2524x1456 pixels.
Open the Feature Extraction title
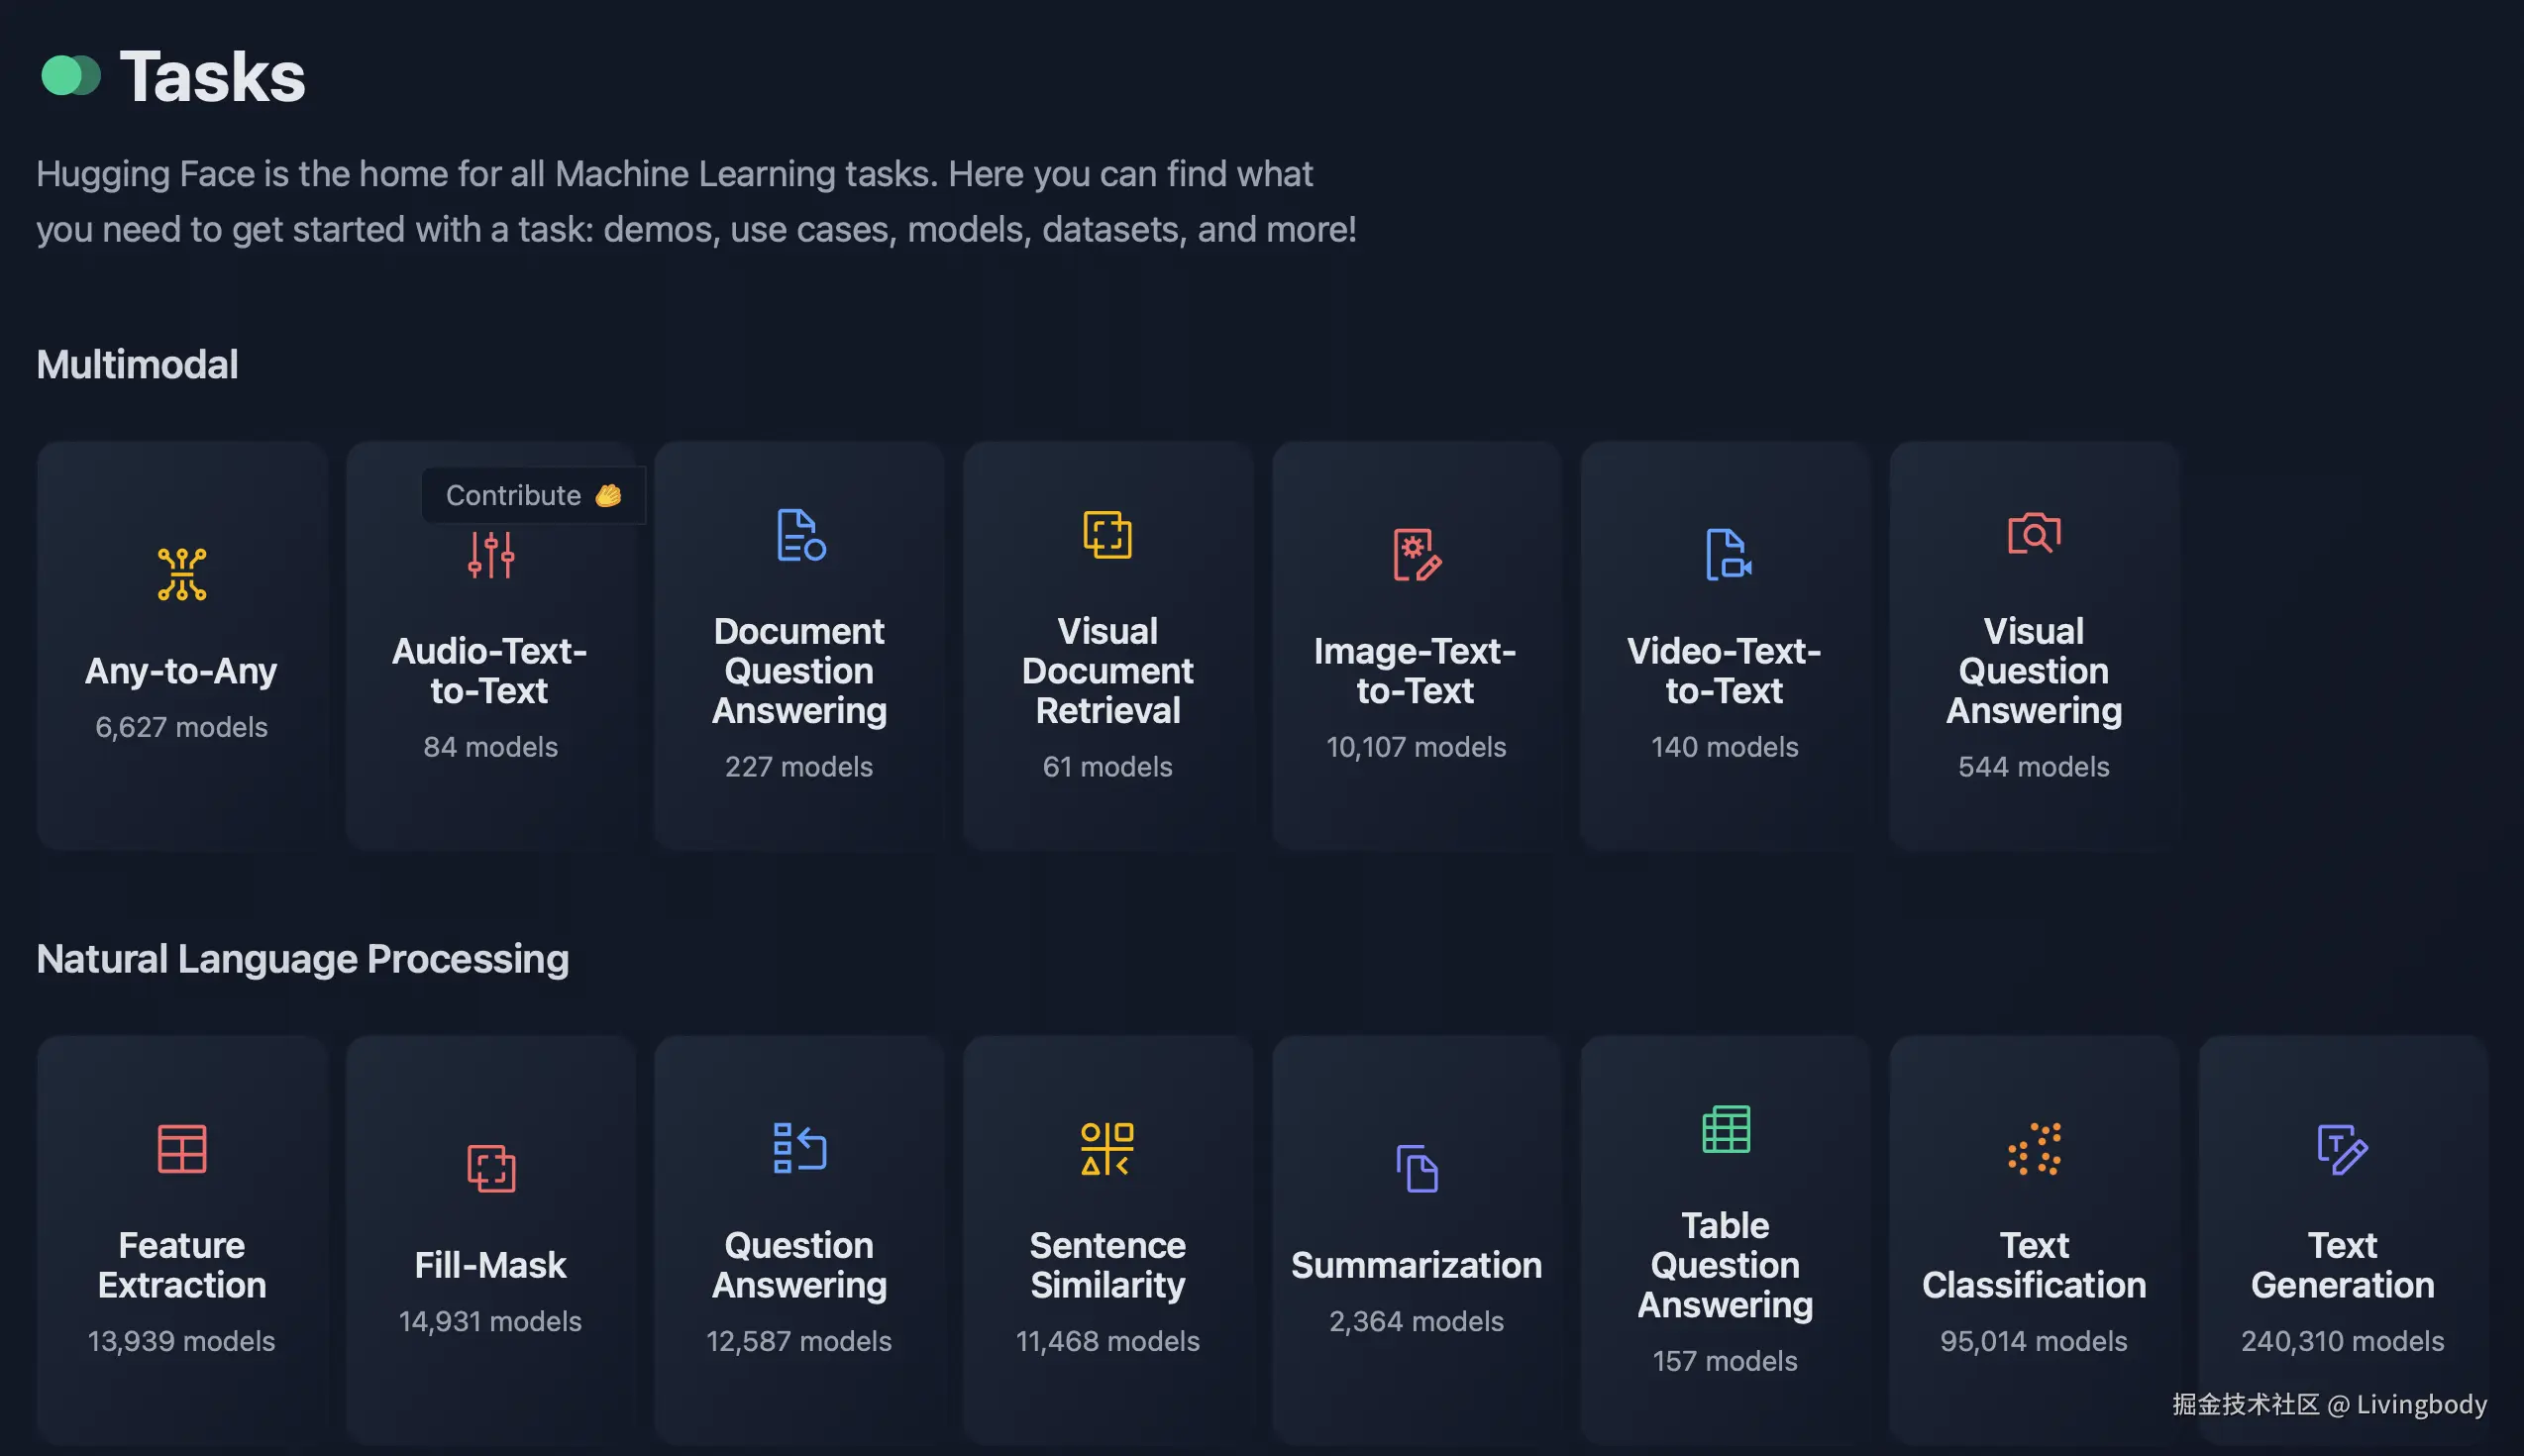182,1265
